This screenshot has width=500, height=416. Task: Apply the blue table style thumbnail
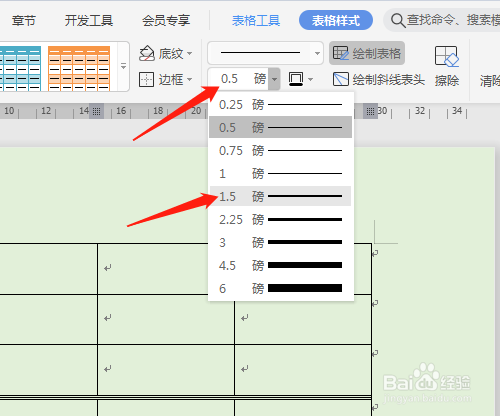click(20, 68)
